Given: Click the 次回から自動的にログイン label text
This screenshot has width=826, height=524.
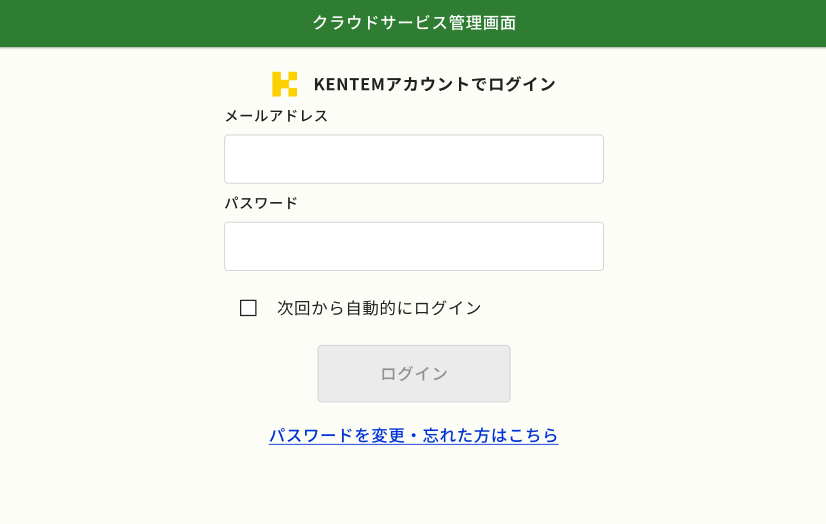Looking at the screenshot, I should click(x=379, y=308).
